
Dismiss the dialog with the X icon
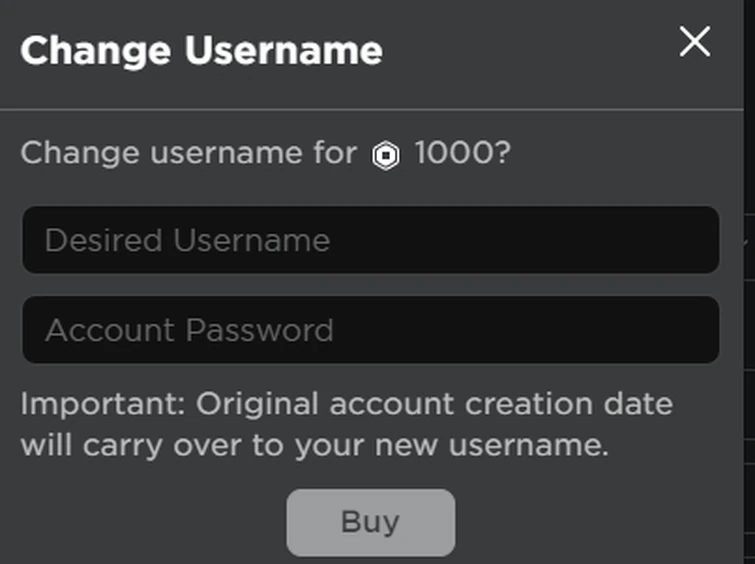694,42
